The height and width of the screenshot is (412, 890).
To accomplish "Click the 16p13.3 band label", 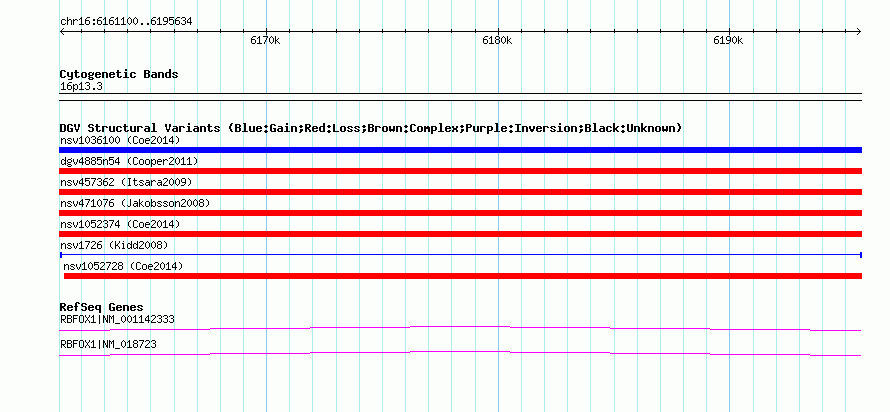I will [x=81, y=87].
